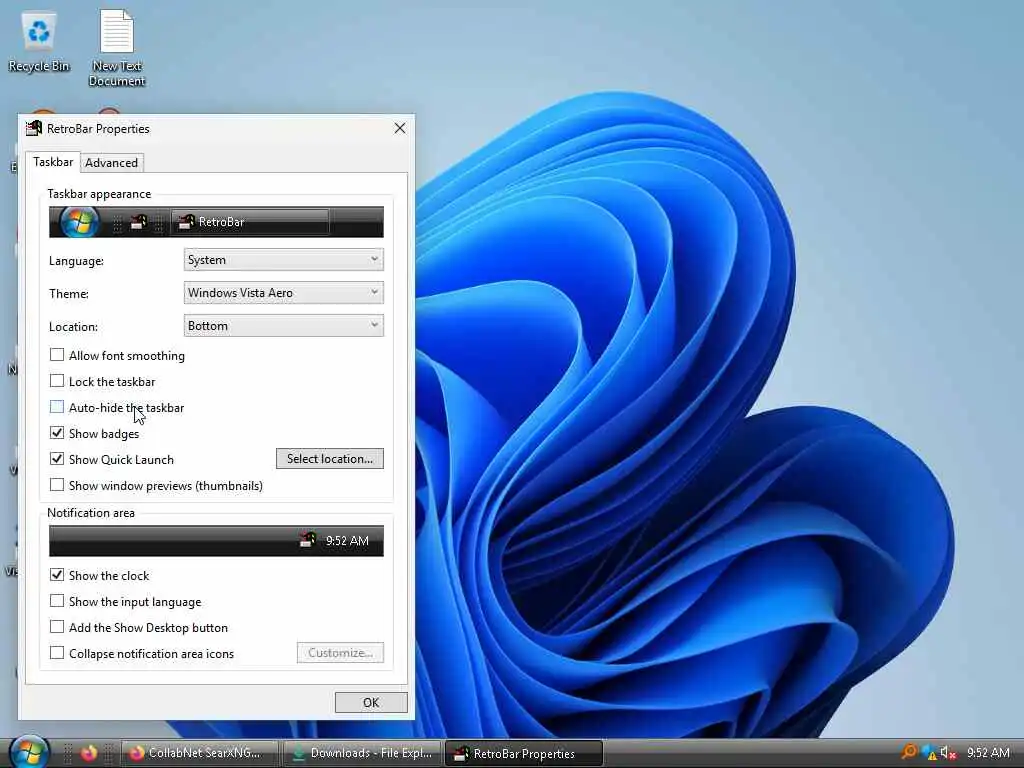Image resolution: width=1024 pixels, height=768 pixels.
Task: Close the RetroBar Properties dialog
Action: click(x=400, y=128)
